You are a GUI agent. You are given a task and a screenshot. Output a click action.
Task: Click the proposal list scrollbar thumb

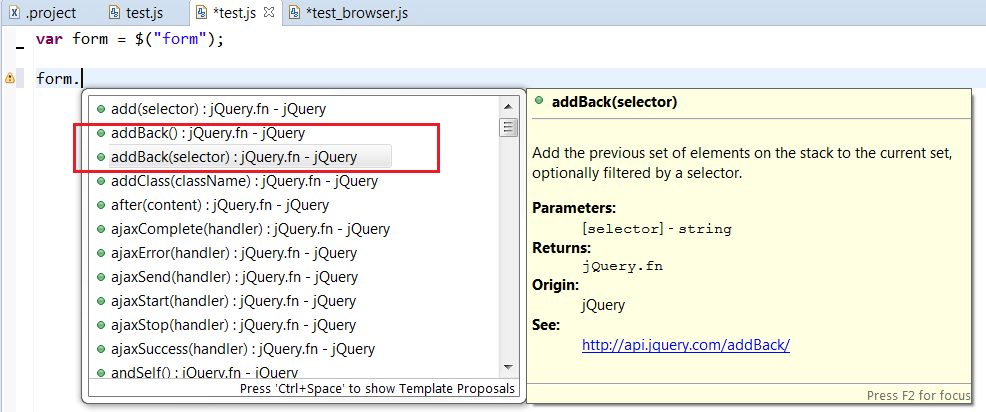pos(509,127)
